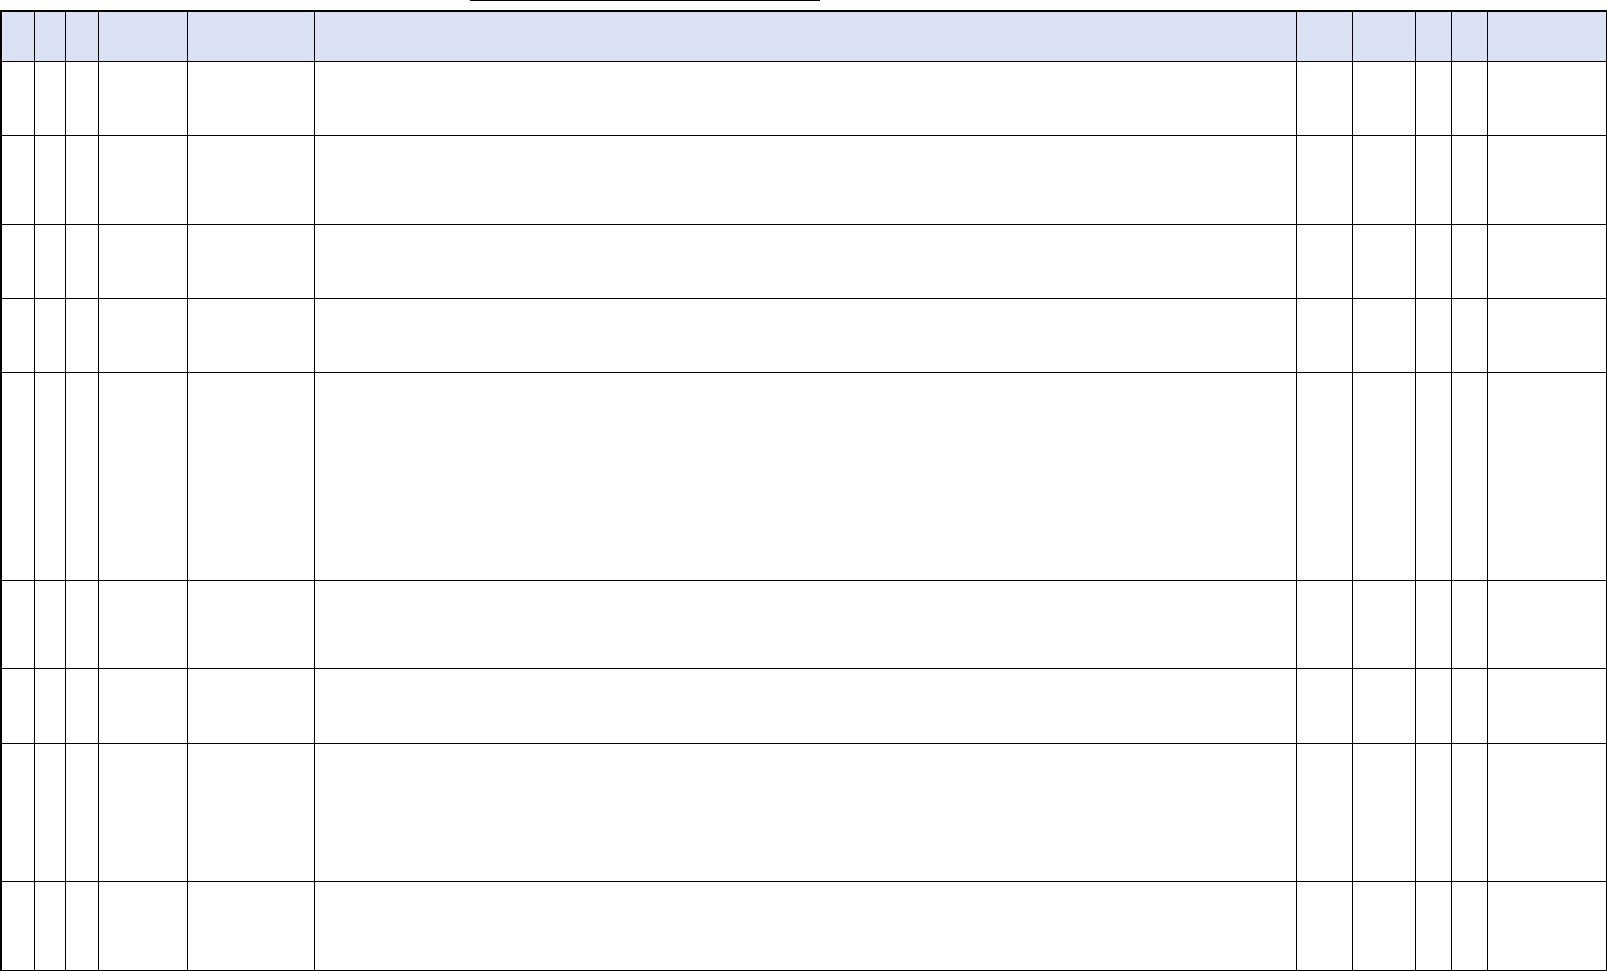
Task: Select the last blue header cell
Action: coord(1546,37)
